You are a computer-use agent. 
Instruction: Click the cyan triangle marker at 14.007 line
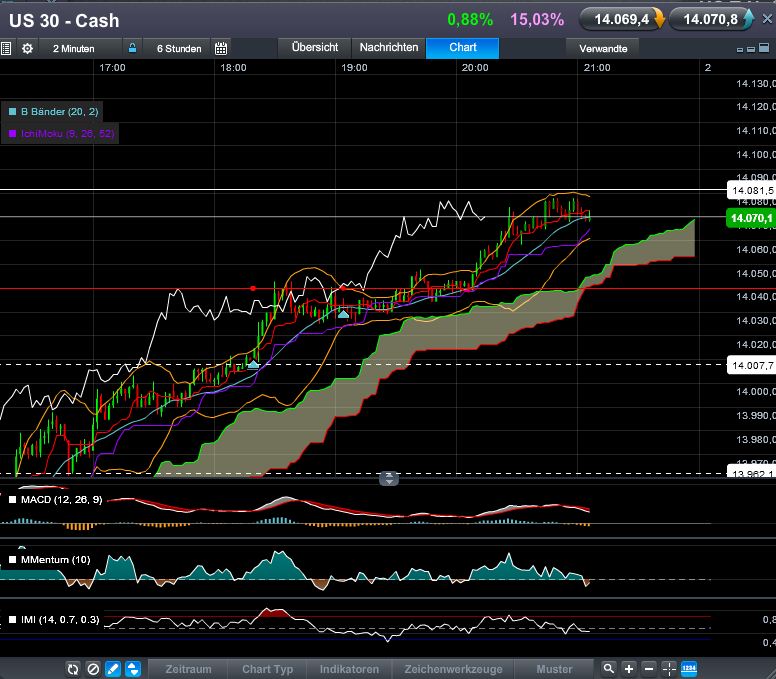pyautogui.click(x=253, y=365)
